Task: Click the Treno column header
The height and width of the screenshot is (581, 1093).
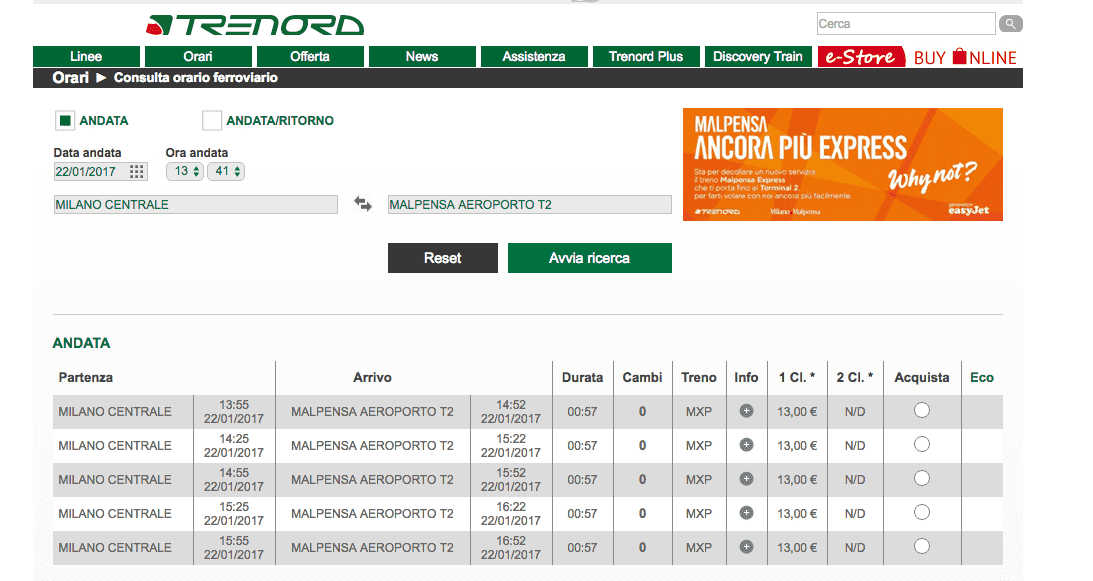Action: tap(698, 377)
